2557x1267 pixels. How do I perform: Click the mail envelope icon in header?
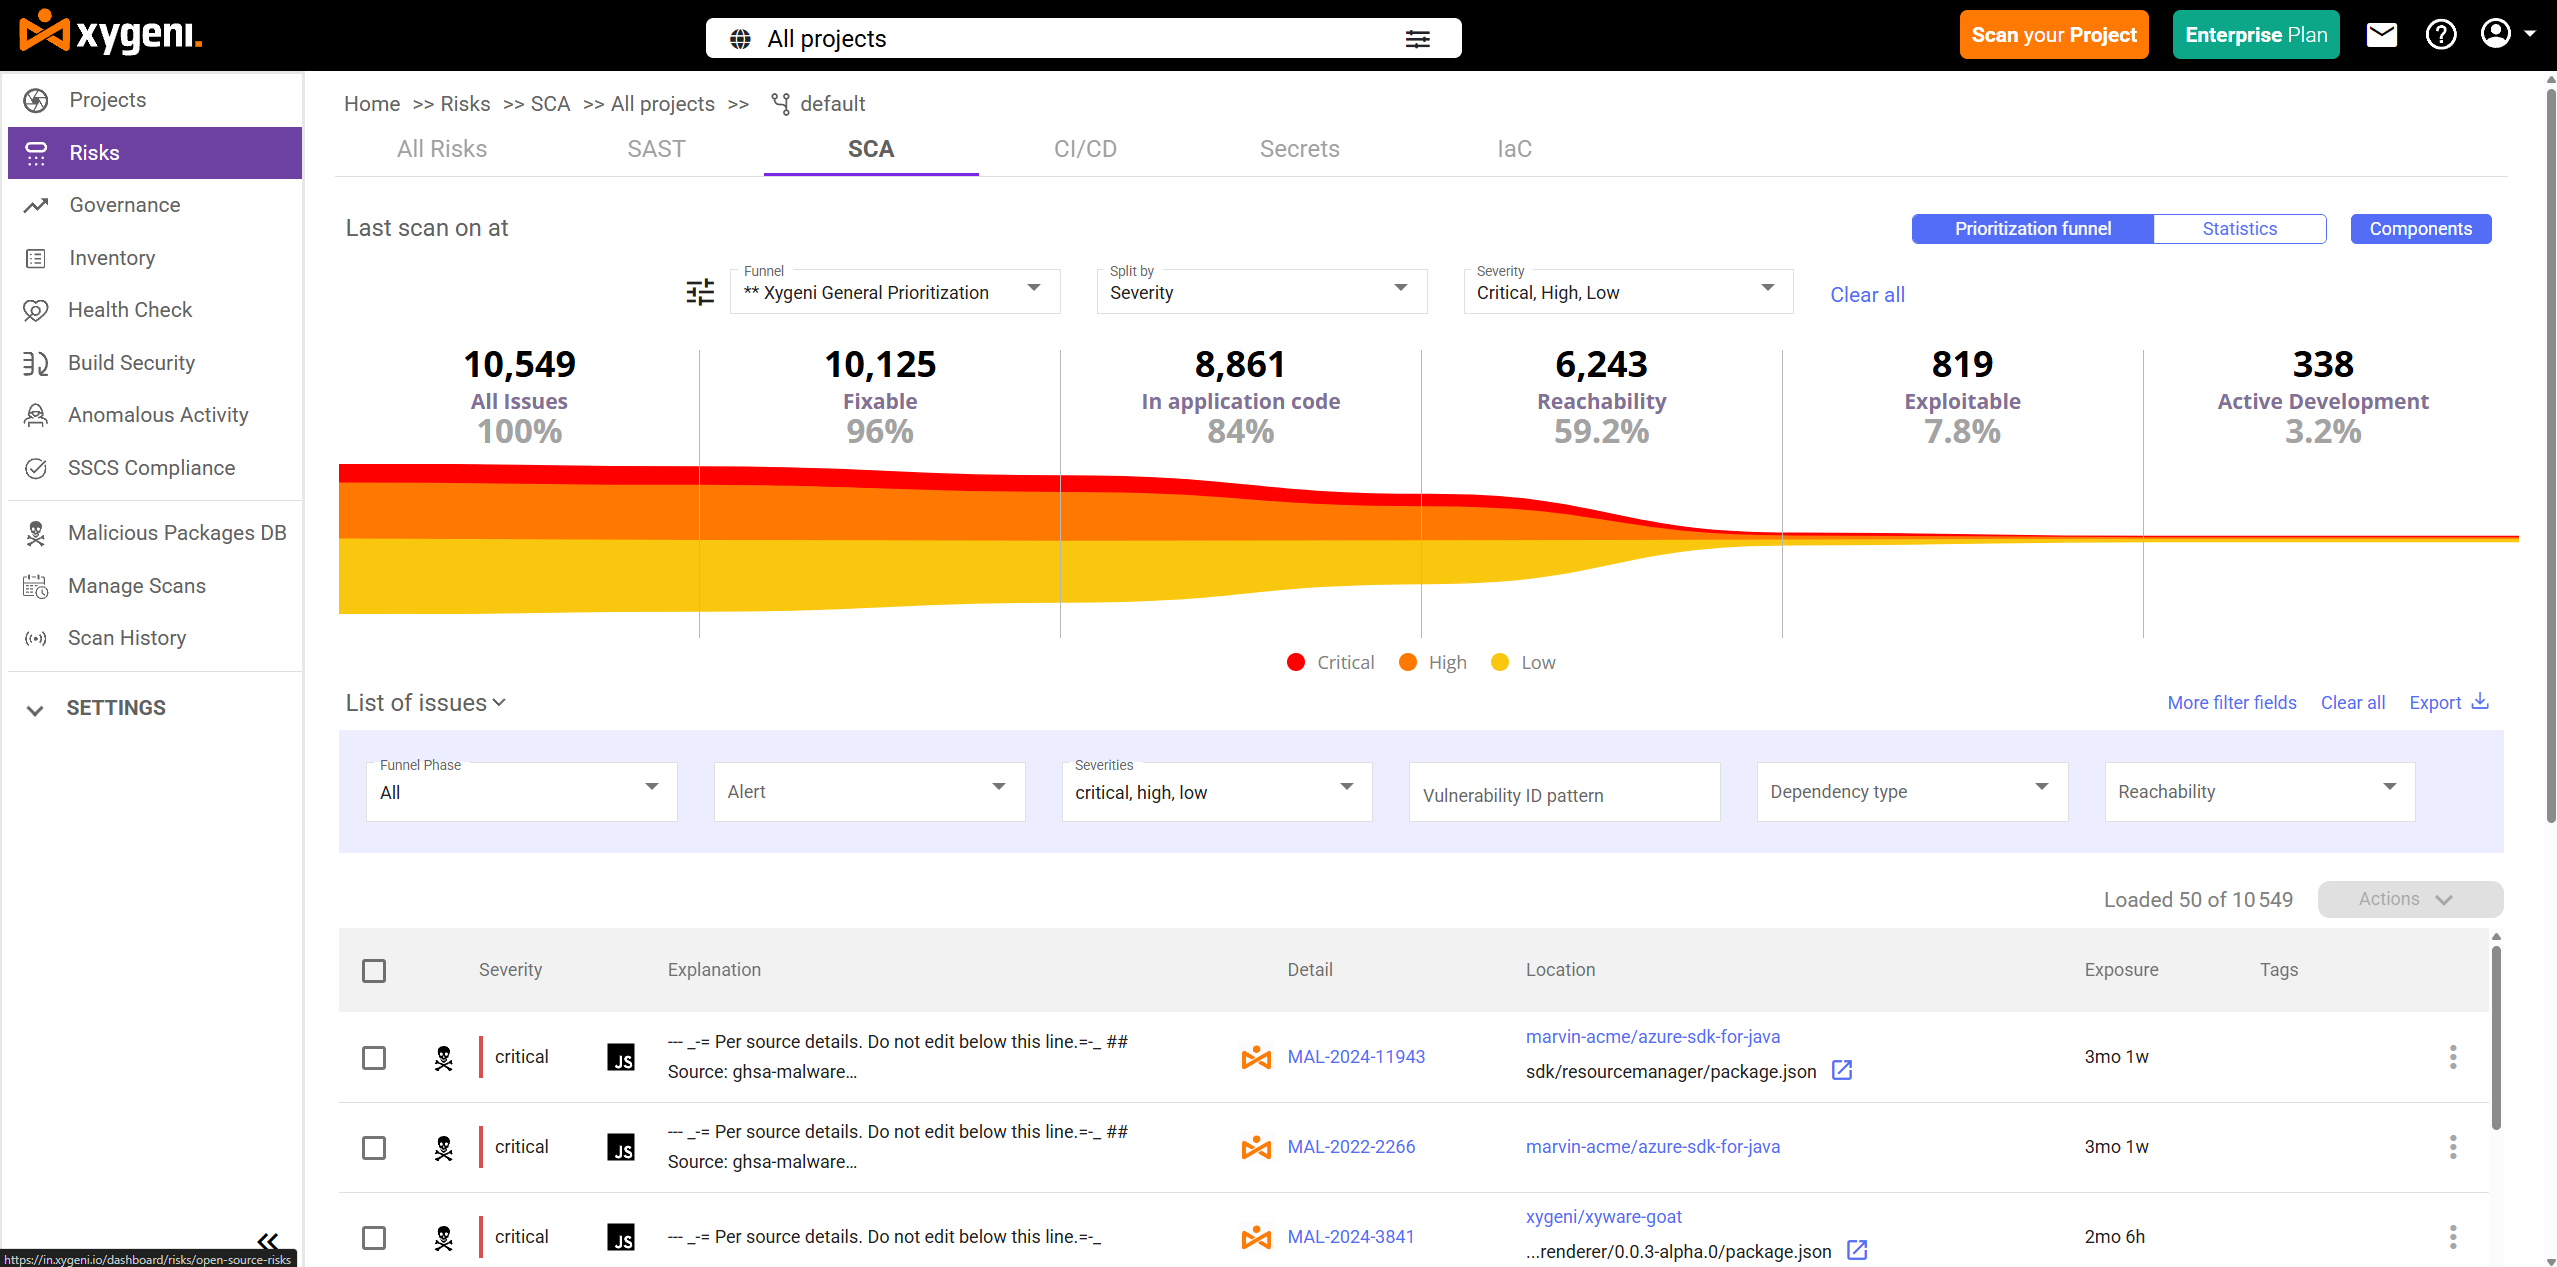2381,36
